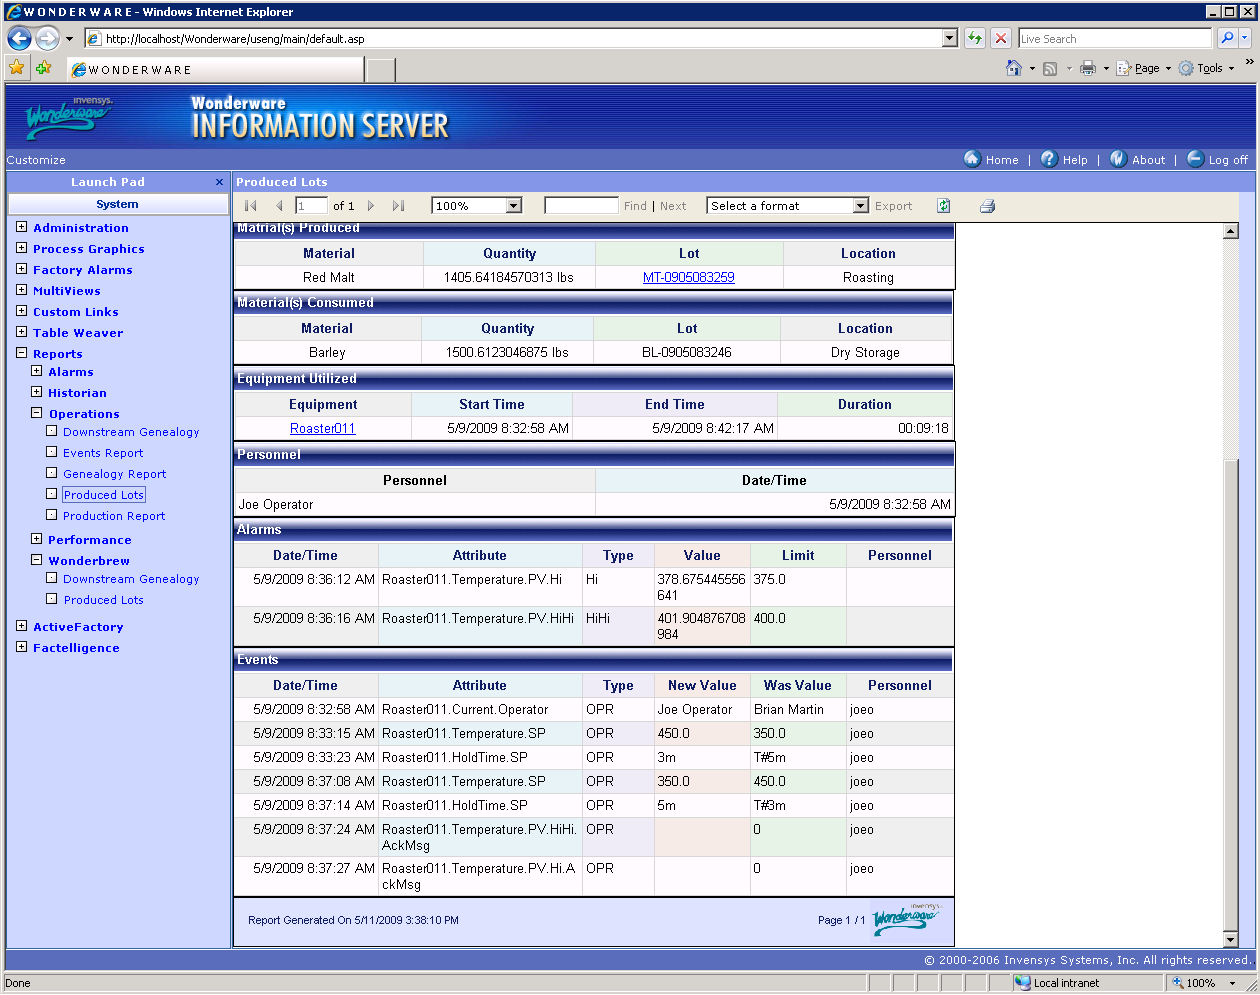Screen dimensions: 1260x995
Task: Click Log off in header
Action: click(x=1228, y=160)
